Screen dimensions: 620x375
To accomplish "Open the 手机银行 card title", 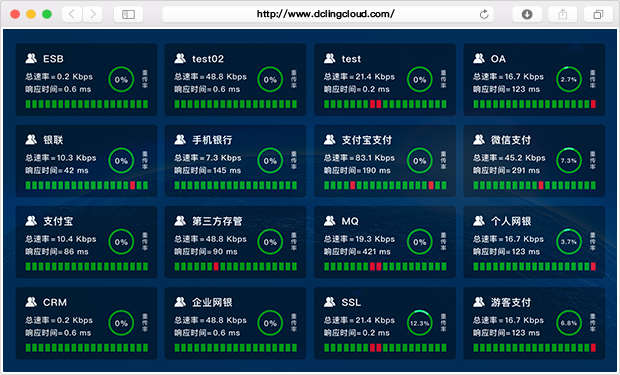I will point(212,140).
